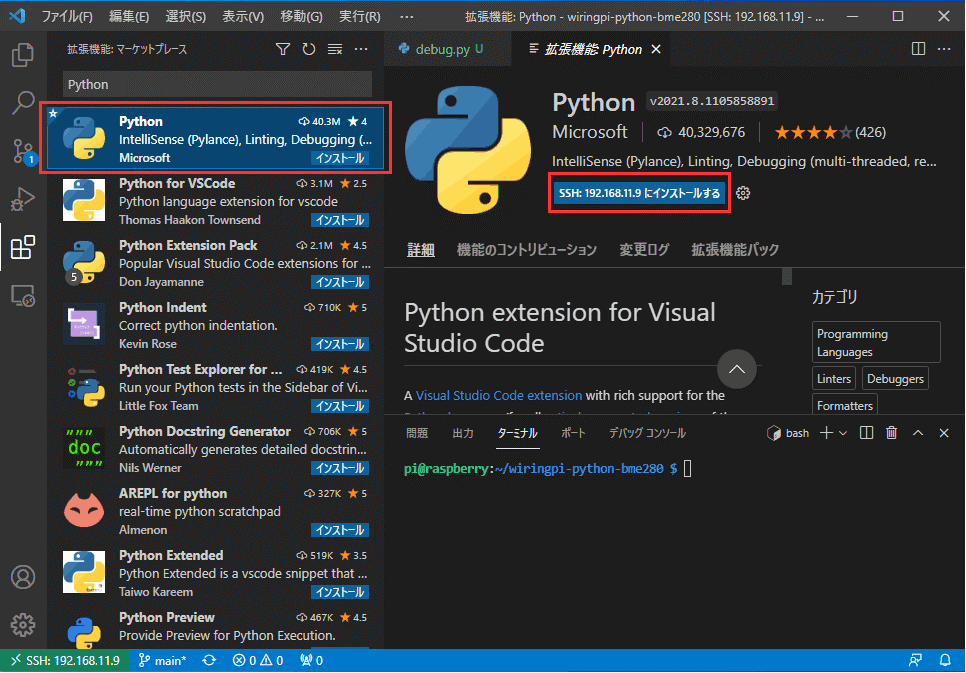Open Run and Debug view

pos(23,199)
